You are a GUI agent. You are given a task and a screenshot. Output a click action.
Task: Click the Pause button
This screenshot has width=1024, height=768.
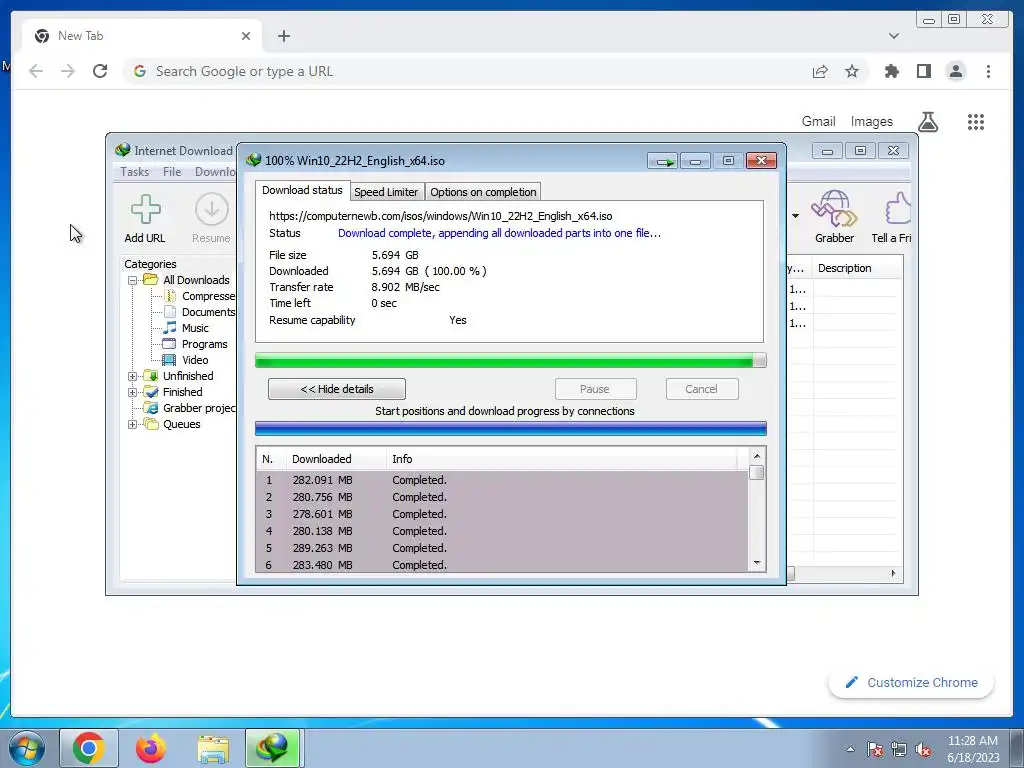click(595, 389)
